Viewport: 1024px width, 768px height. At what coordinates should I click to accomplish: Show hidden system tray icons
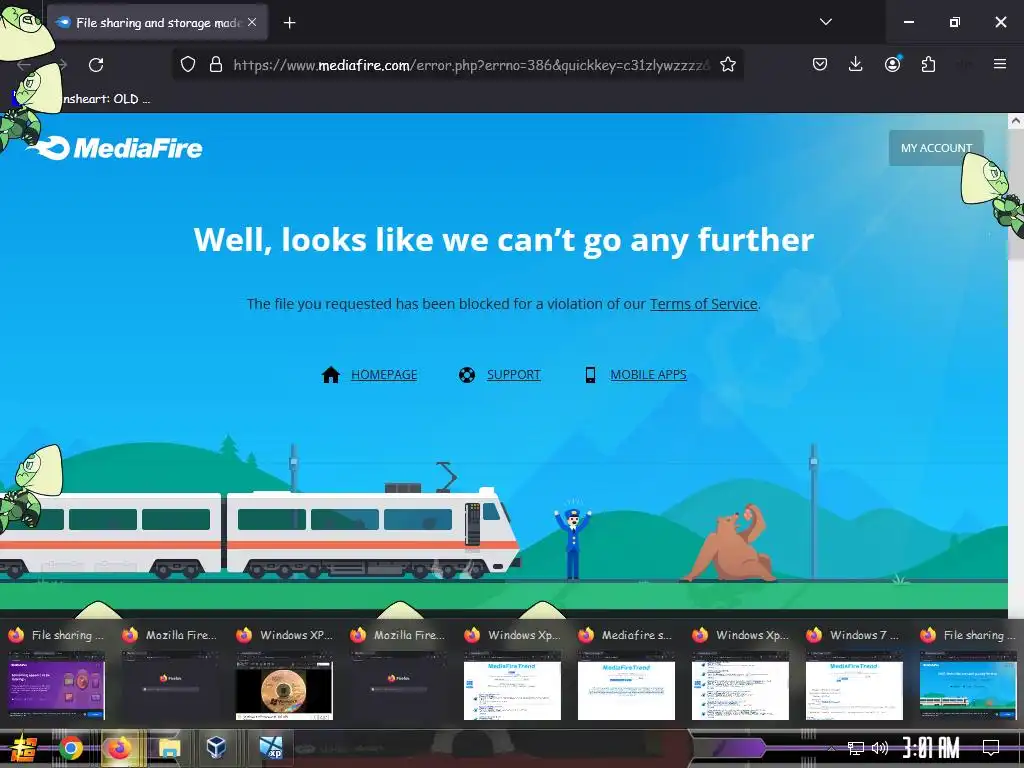(x=831, y=748)
